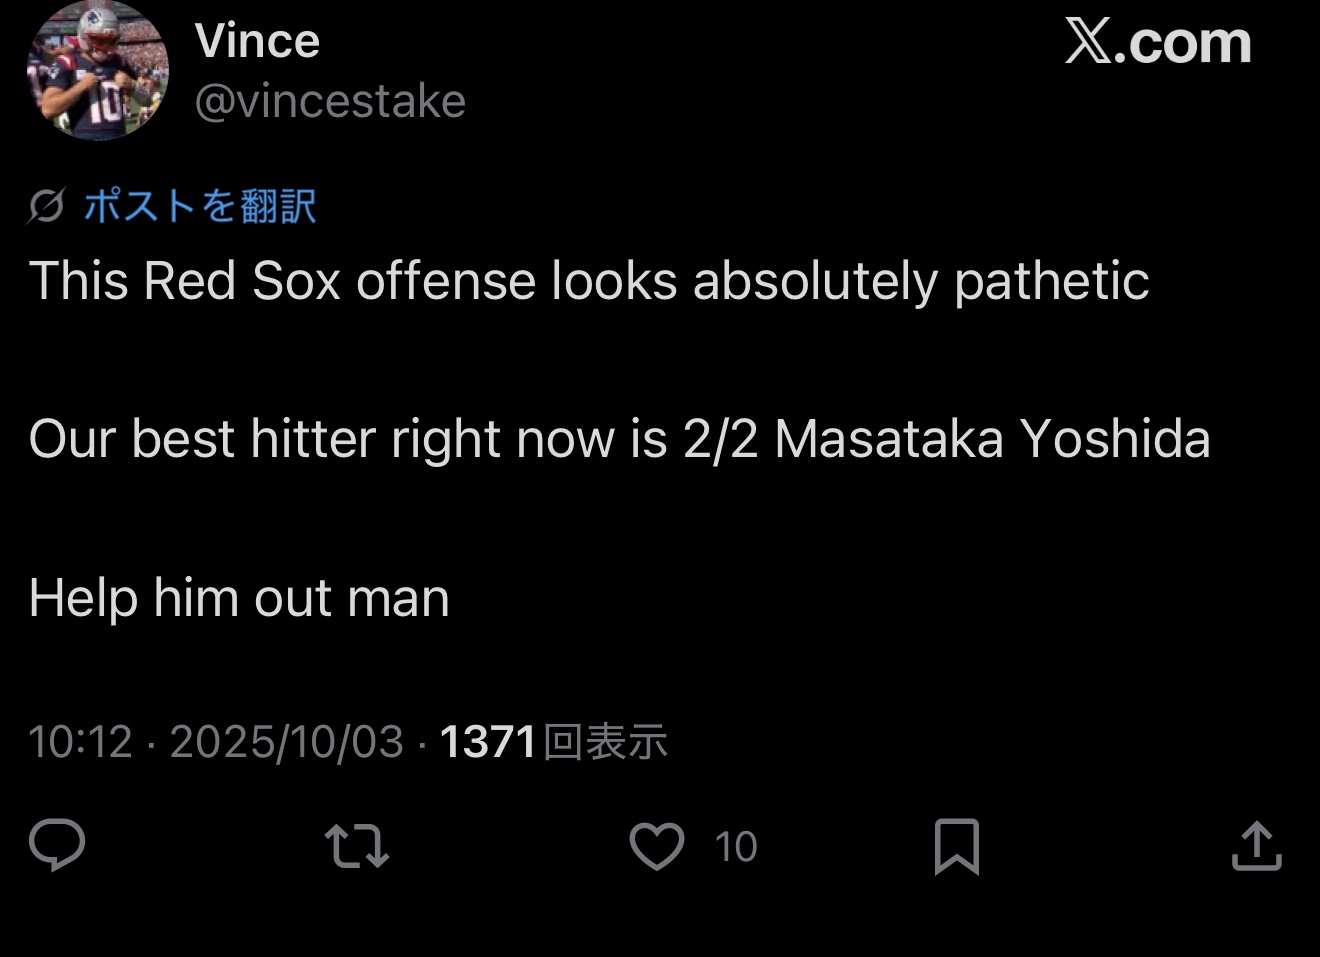Open the @vincestake handle link
Screen dimensions: 1320x957
coord(330,102)
